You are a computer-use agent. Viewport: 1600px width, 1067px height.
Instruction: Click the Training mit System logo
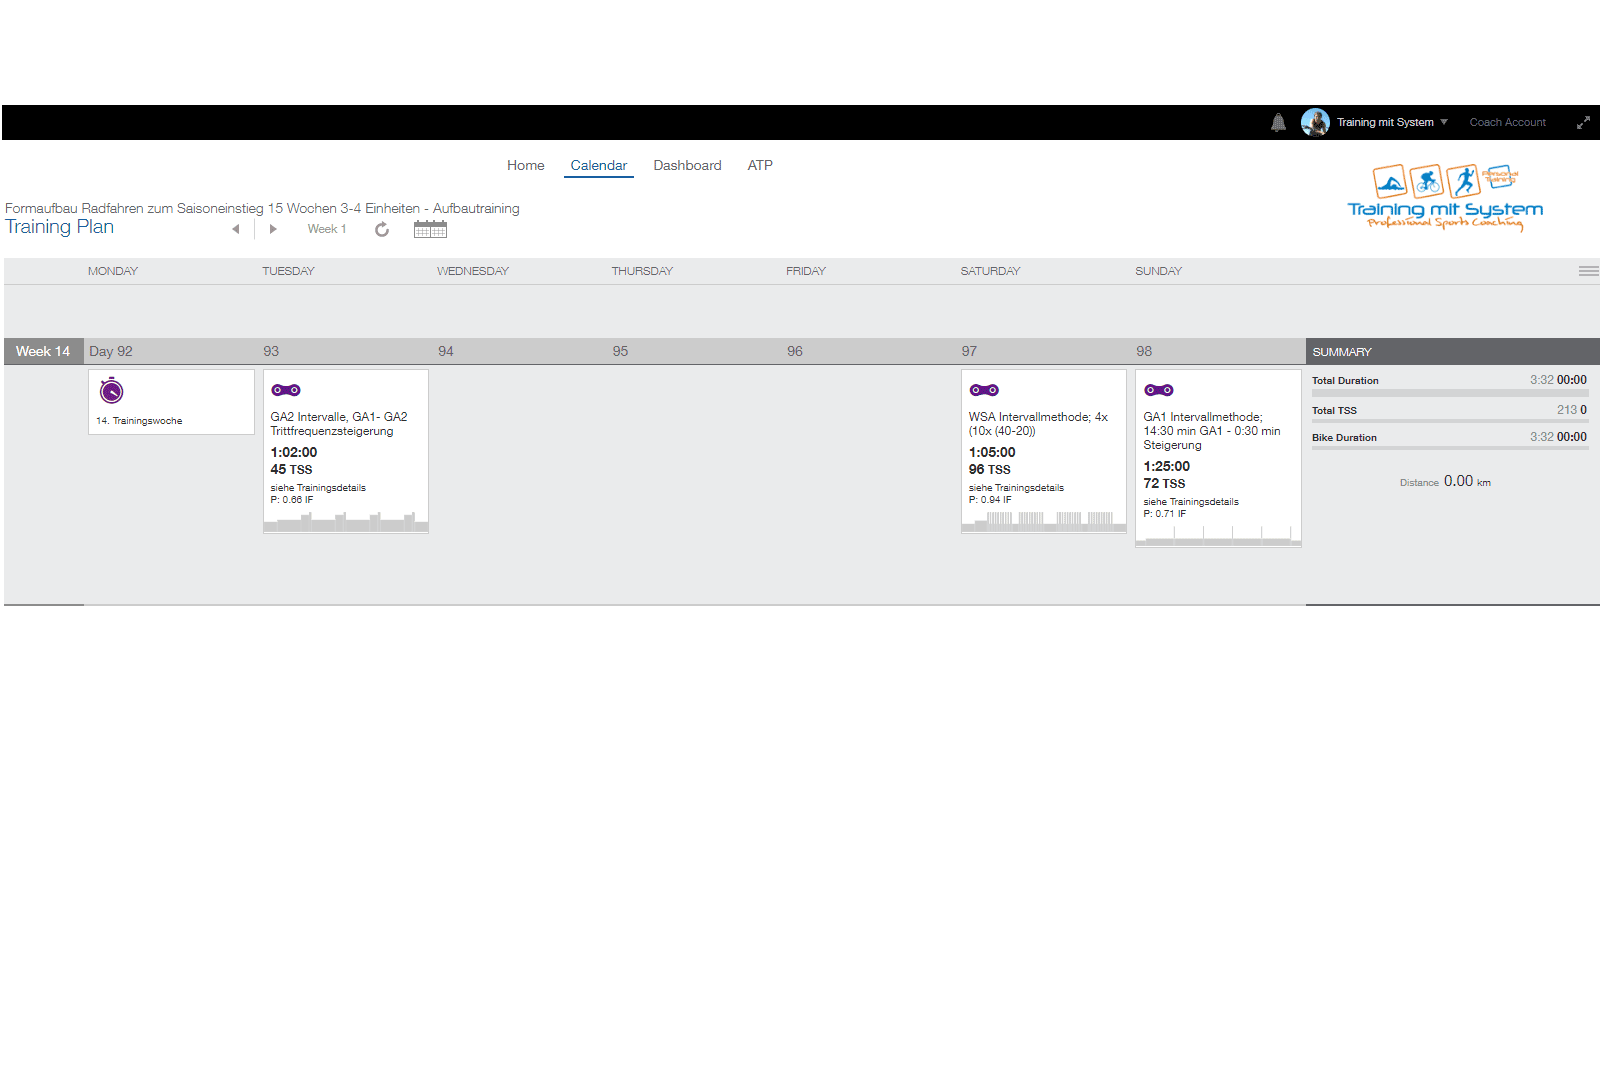tap(1445, 197)
